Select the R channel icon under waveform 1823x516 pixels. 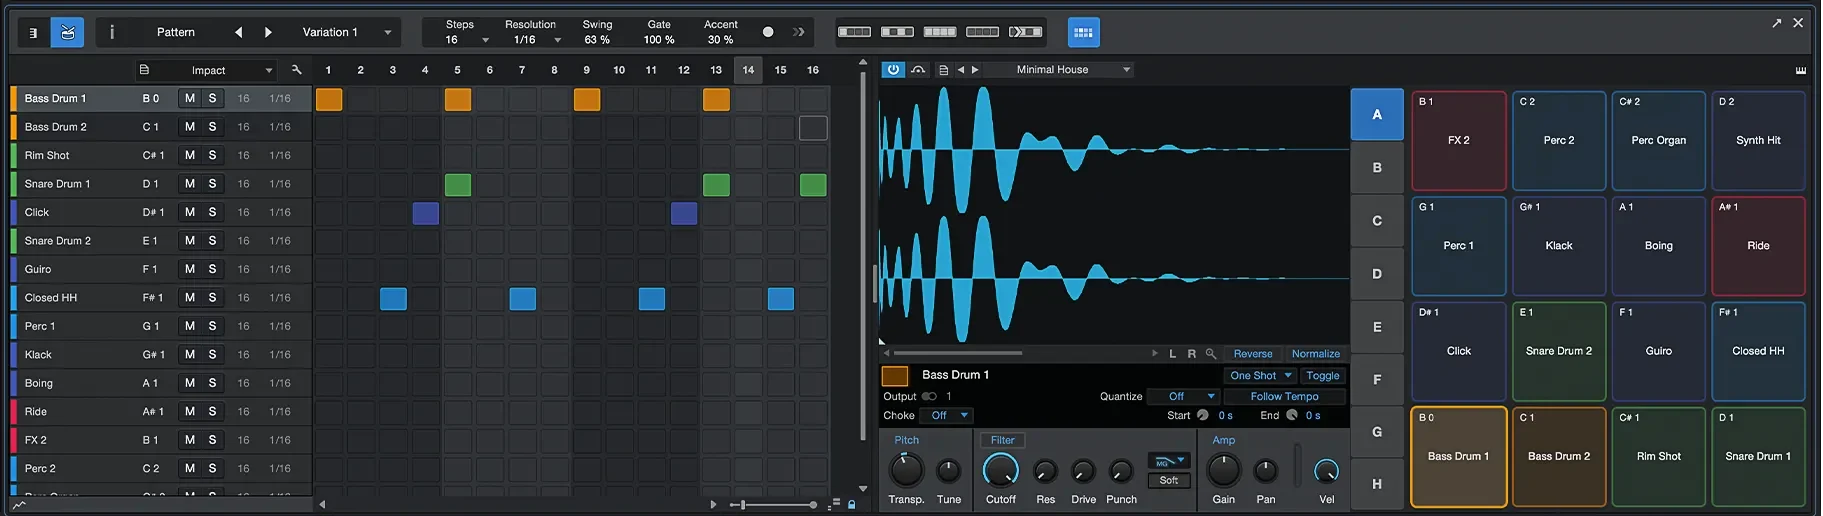coord(1191,354)
